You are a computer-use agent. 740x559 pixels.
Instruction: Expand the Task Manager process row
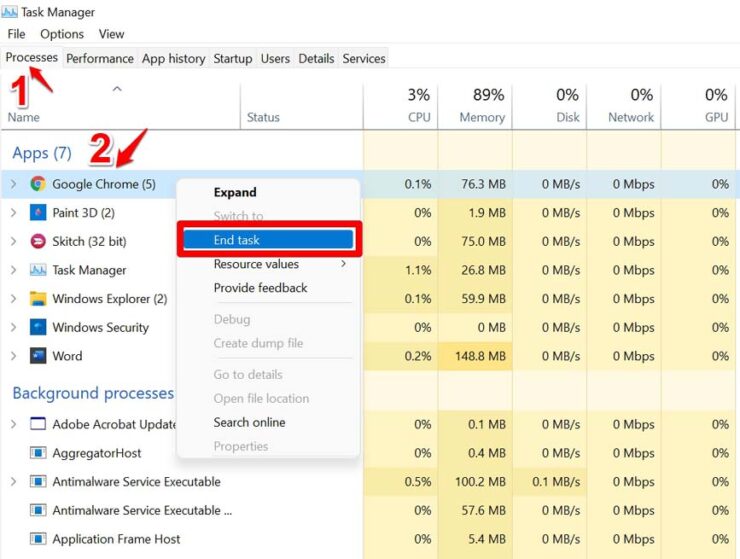point(13,270)
